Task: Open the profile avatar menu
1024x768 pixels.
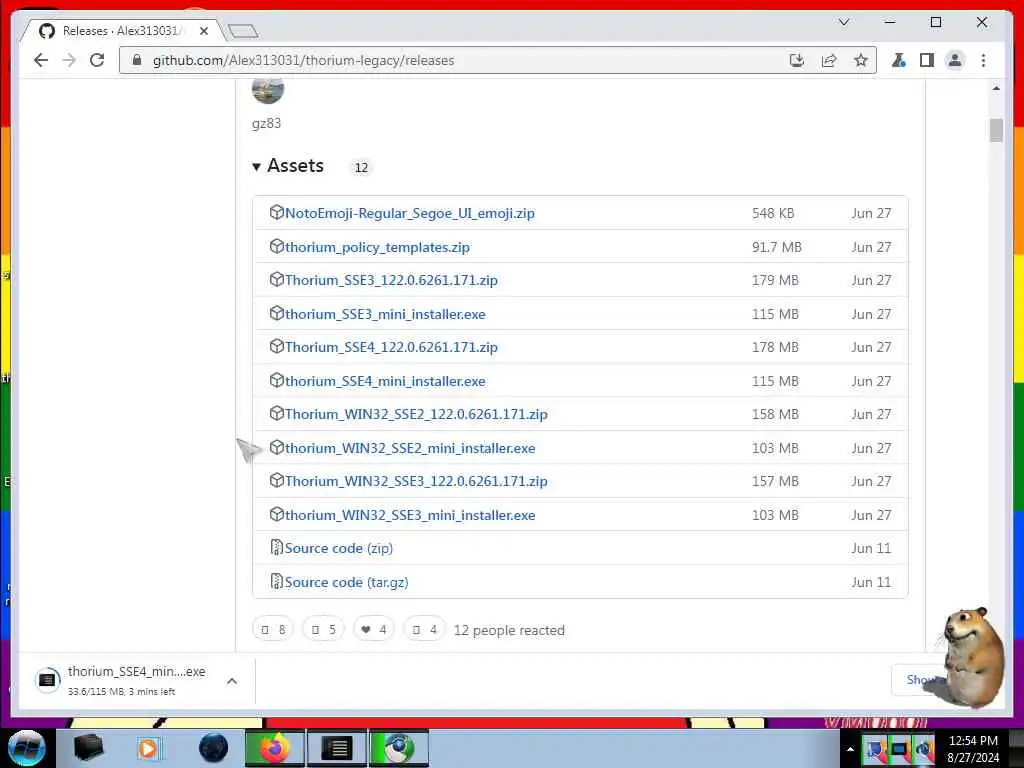Action: [955, 61]
